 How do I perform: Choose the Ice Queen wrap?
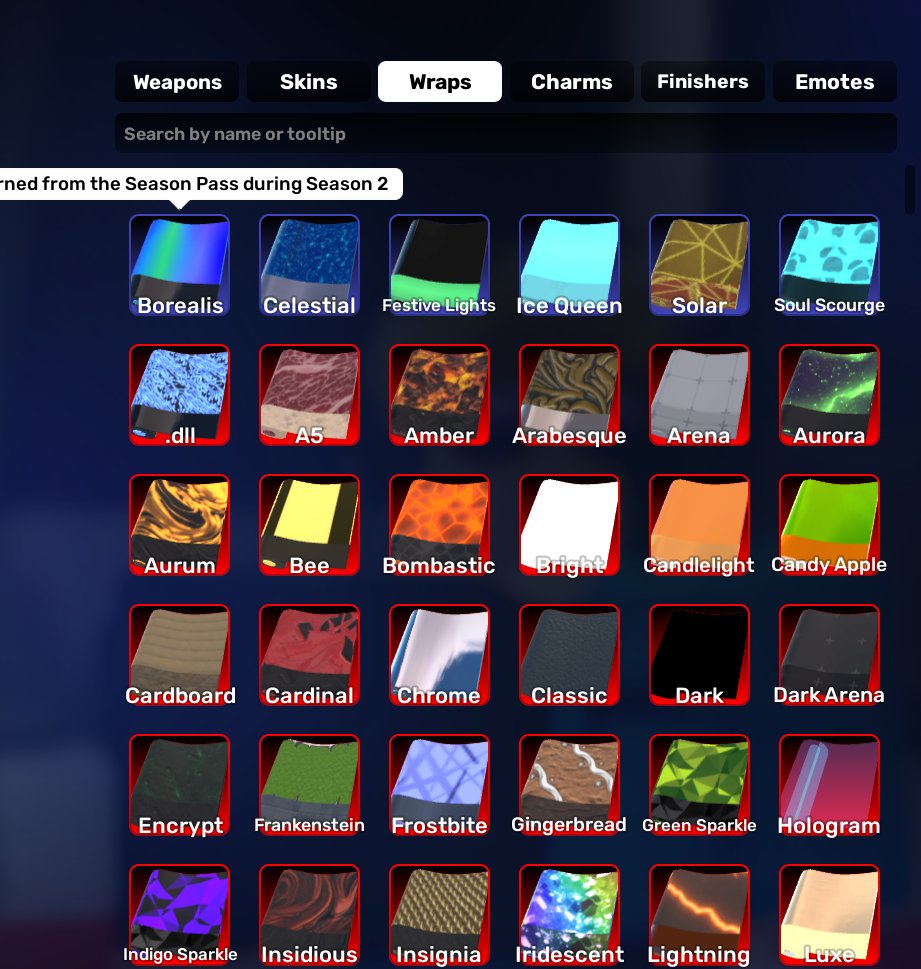coord(569,265)
